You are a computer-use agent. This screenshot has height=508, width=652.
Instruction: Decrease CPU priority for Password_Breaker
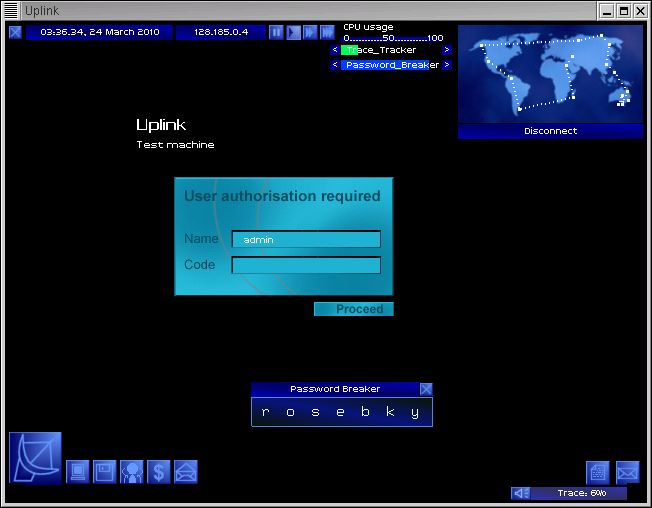(x=335, y=65)
